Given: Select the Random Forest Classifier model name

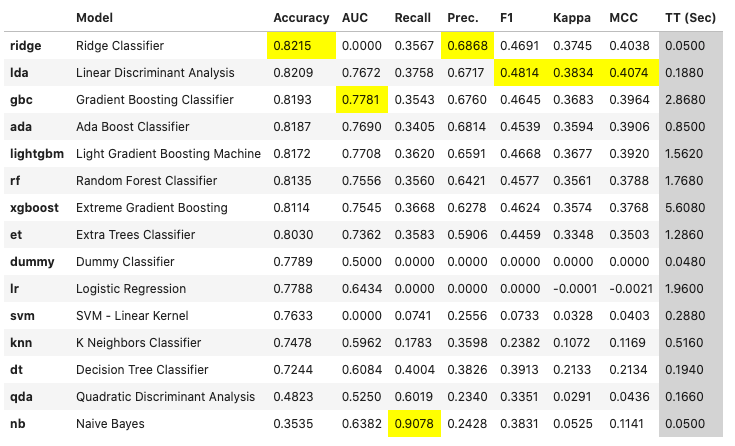Looking at the screenshot, I should (146, 180).
